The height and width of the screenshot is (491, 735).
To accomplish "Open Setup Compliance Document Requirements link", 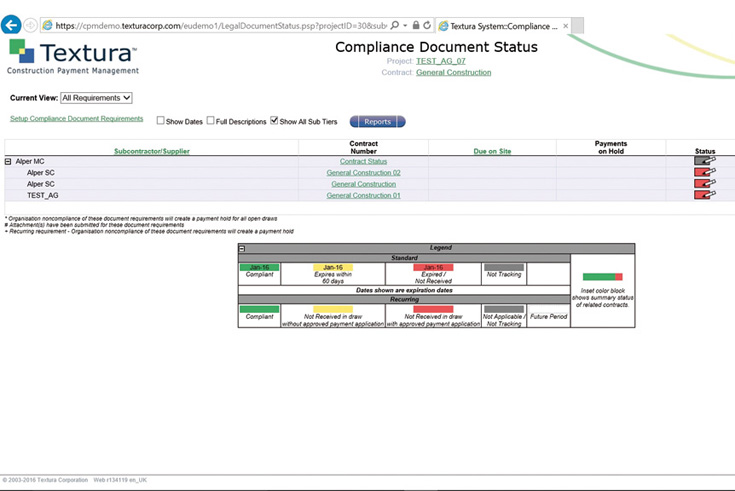I will point(76,119).
